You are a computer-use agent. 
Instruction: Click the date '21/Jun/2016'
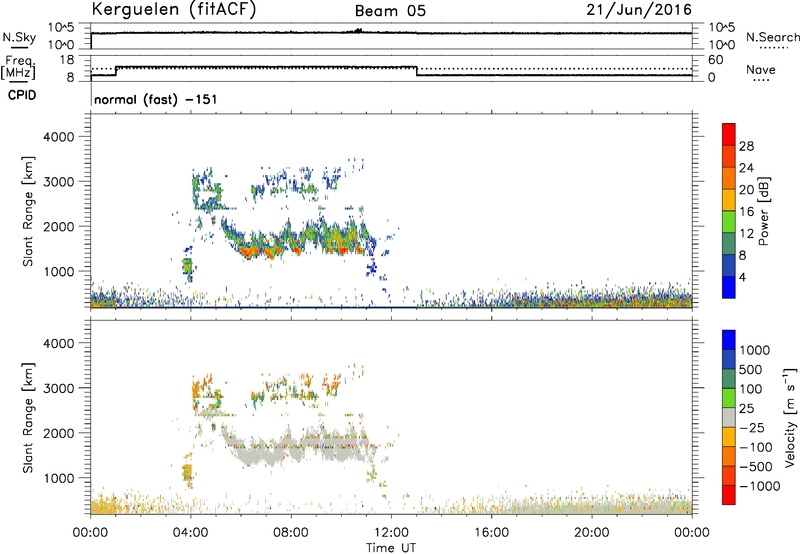tap(639, 10)
